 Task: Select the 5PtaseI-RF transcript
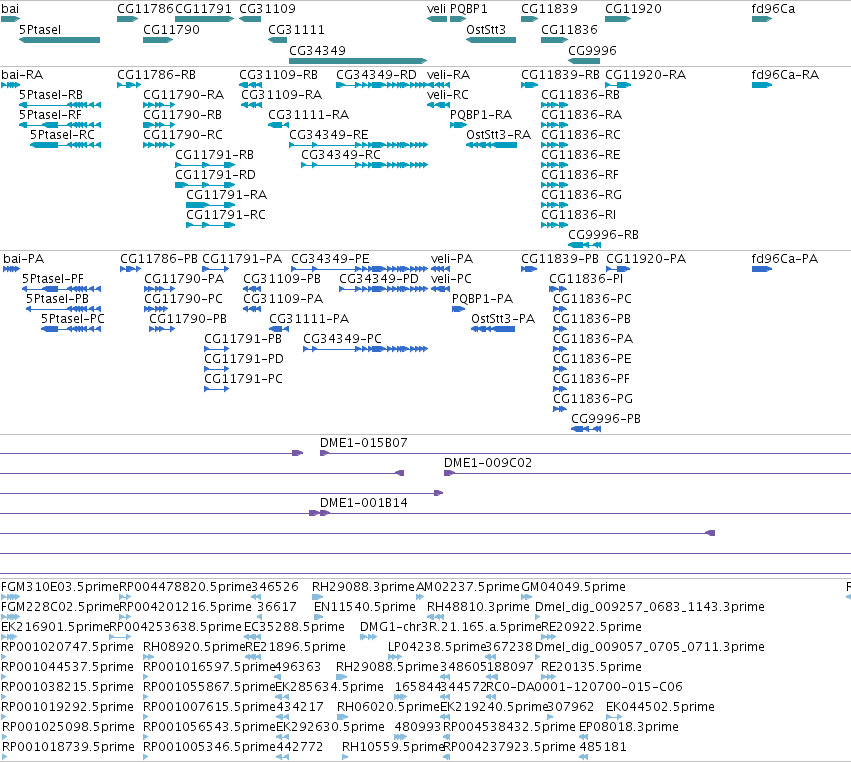tap(60, 125)
